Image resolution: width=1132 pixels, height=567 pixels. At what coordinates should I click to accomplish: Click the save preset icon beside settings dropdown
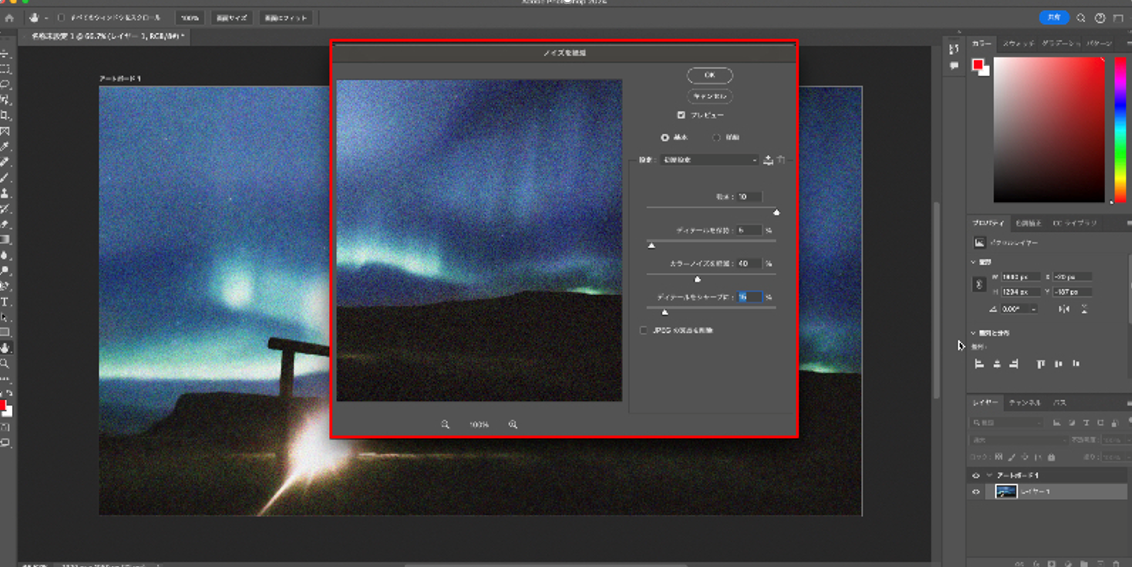click(768, 160)
